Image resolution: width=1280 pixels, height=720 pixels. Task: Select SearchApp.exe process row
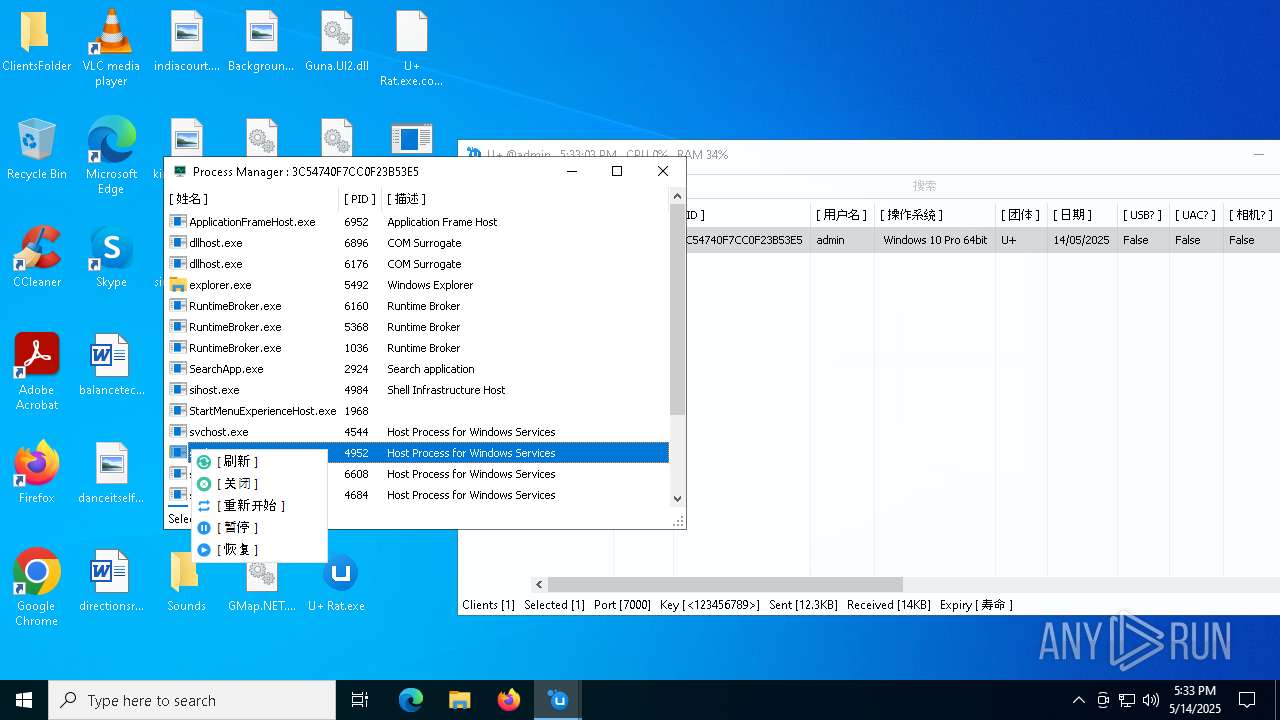[x=418, y=369]
